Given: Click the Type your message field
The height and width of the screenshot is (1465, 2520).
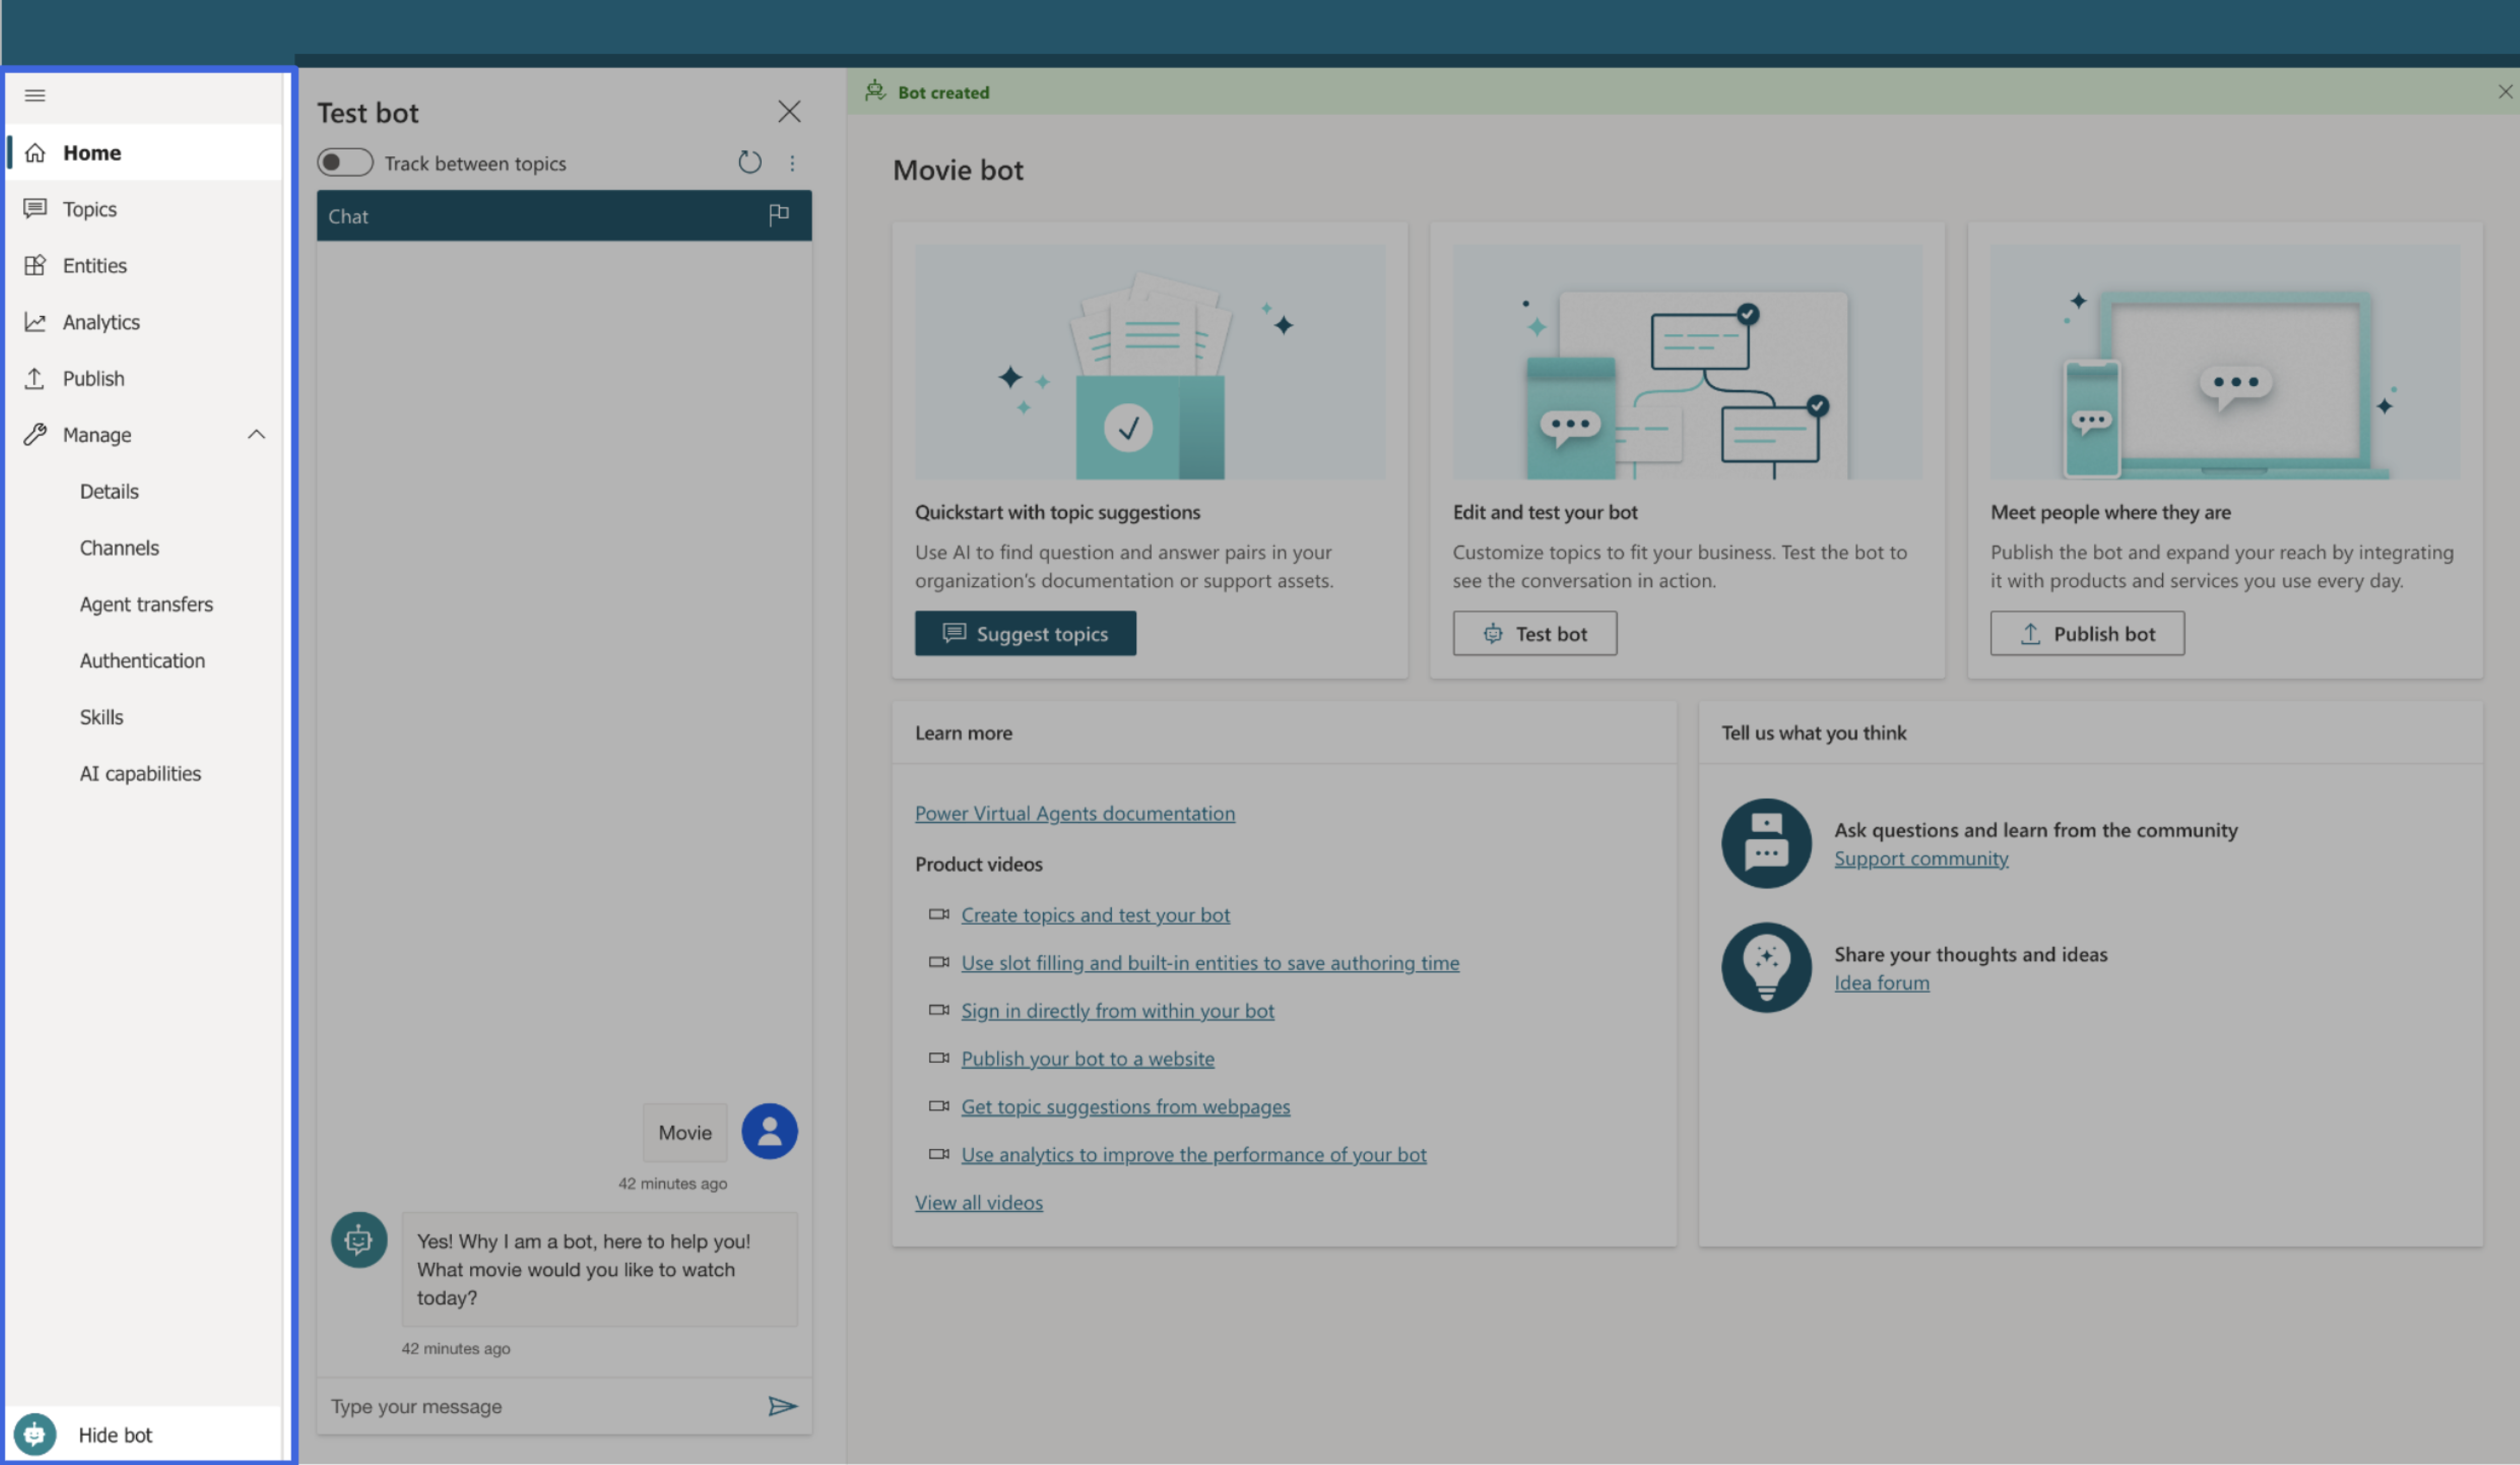Looking at the screenshot, I should click(540, 1406).
